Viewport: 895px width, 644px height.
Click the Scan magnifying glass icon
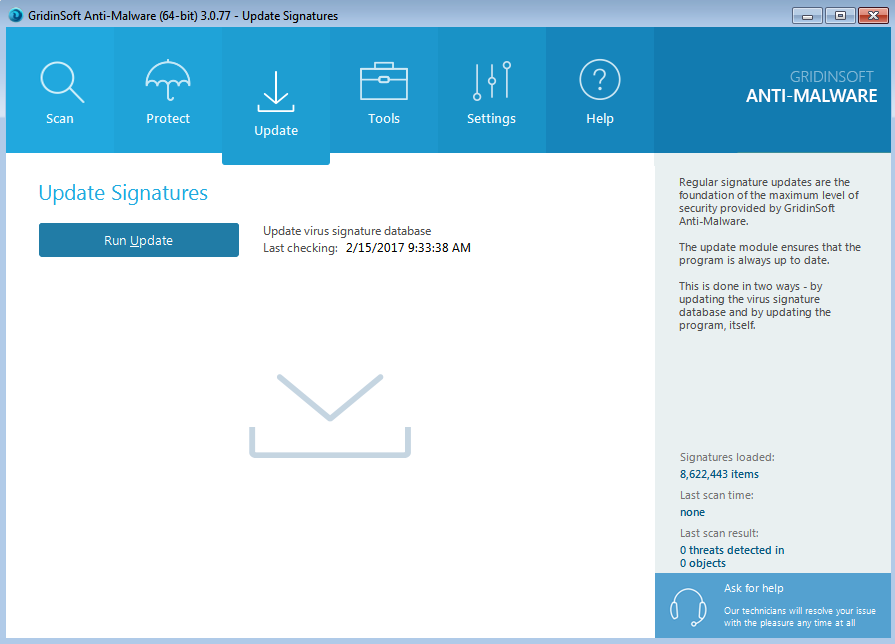[x=60, y=81]
